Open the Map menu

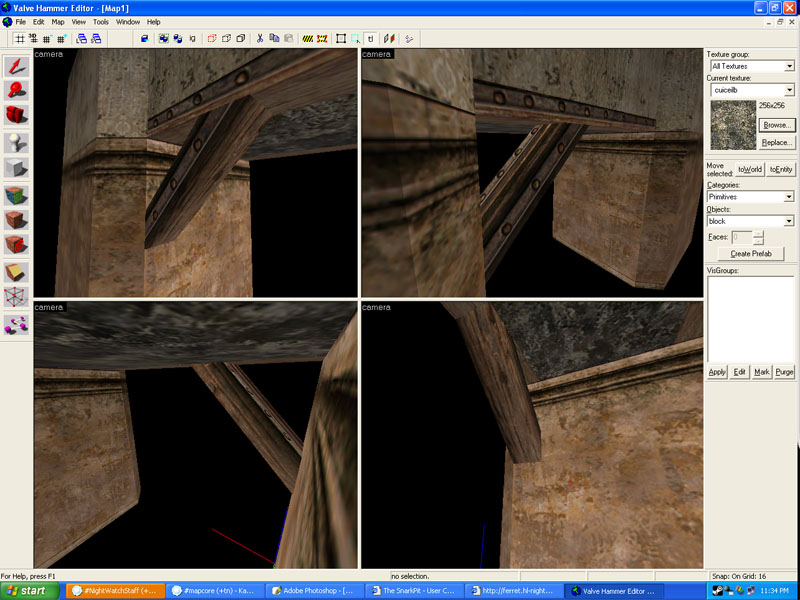pyautogui.click(x=58, y=21)
